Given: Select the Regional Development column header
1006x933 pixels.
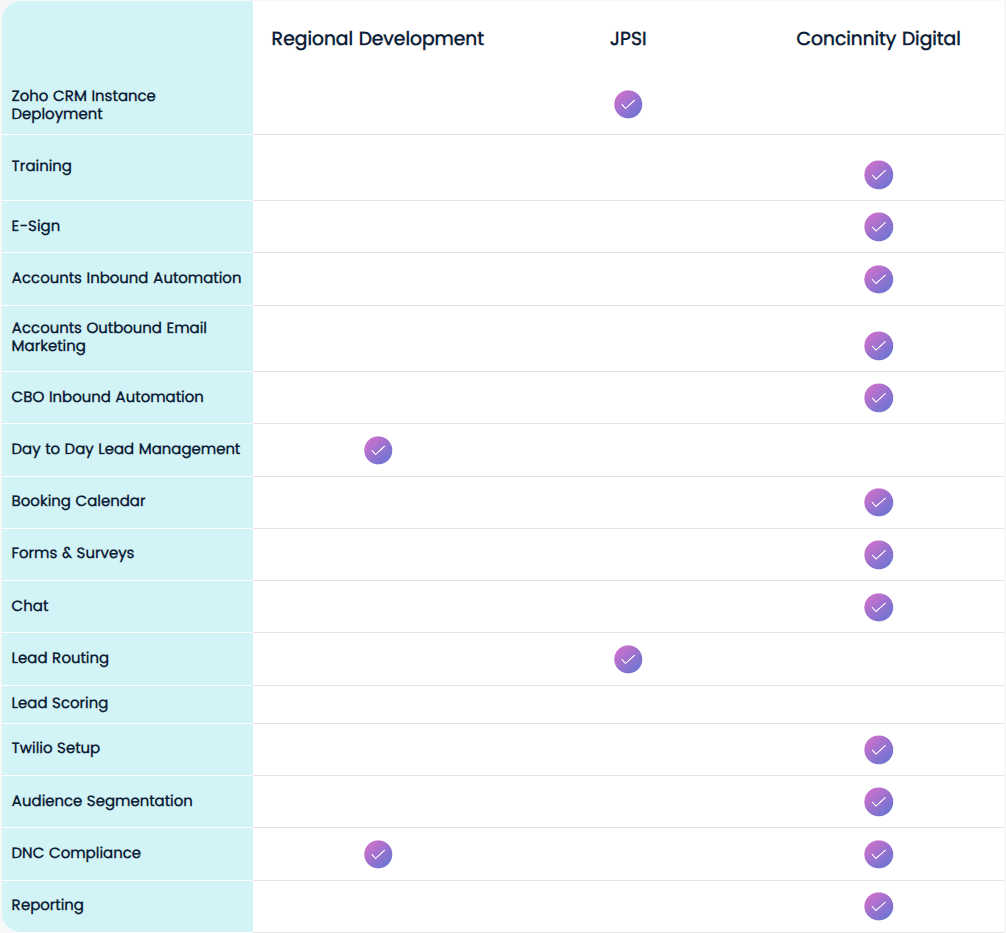Looking at the screenshot, I should [x=377, y=39].
